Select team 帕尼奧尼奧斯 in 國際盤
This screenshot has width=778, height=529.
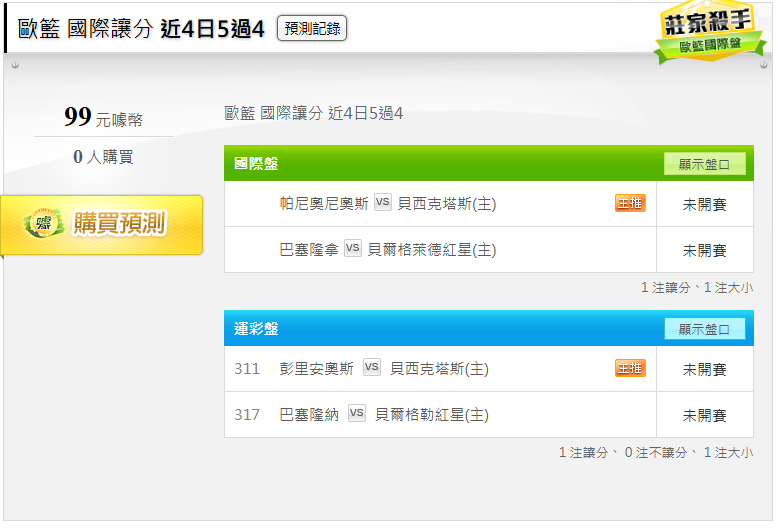coord(324,204)
